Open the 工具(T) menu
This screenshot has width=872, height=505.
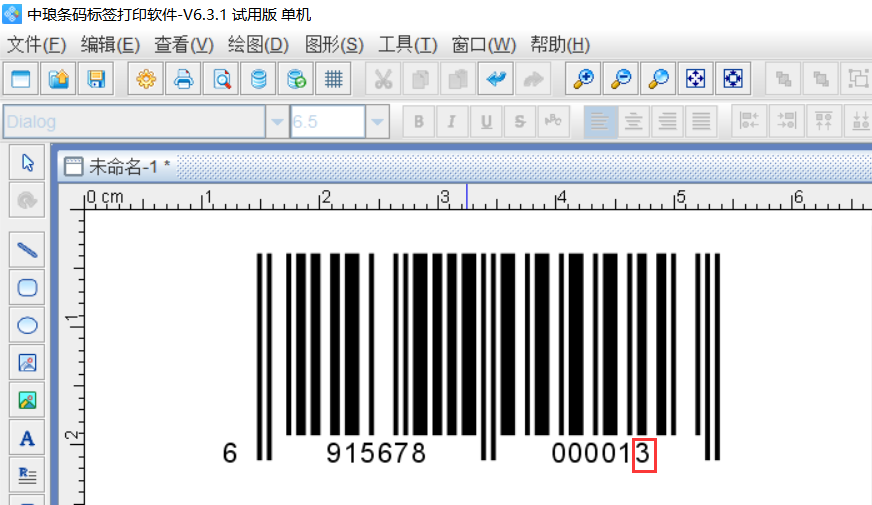point(408,44)
